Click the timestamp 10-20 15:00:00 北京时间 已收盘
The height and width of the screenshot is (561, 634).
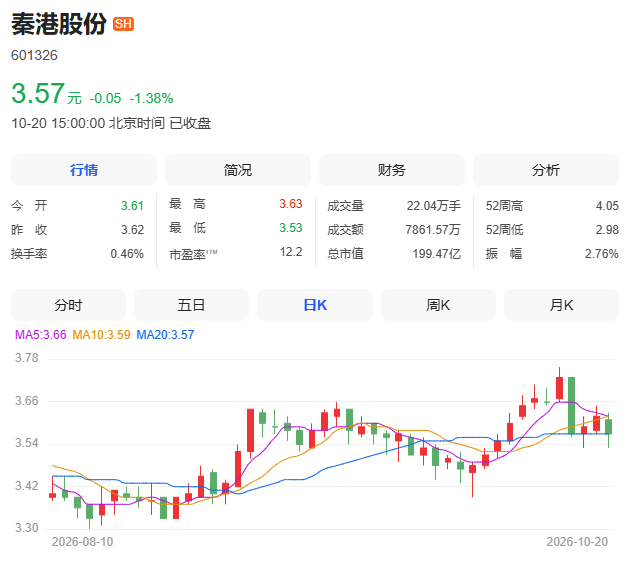(x=111, y=123)
